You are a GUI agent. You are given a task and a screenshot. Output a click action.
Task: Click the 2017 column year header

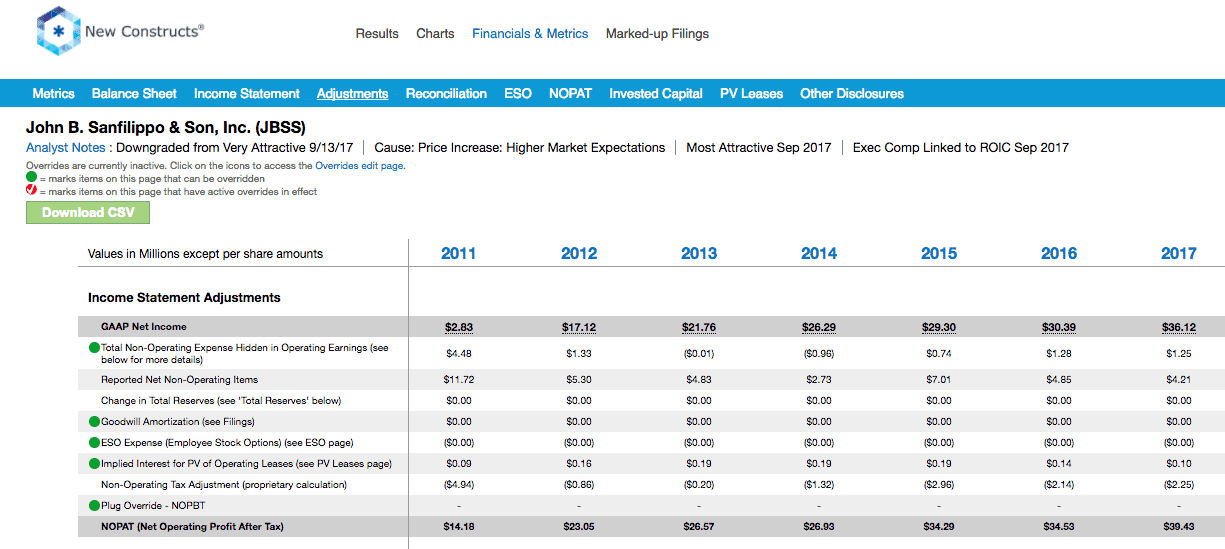1178,253
